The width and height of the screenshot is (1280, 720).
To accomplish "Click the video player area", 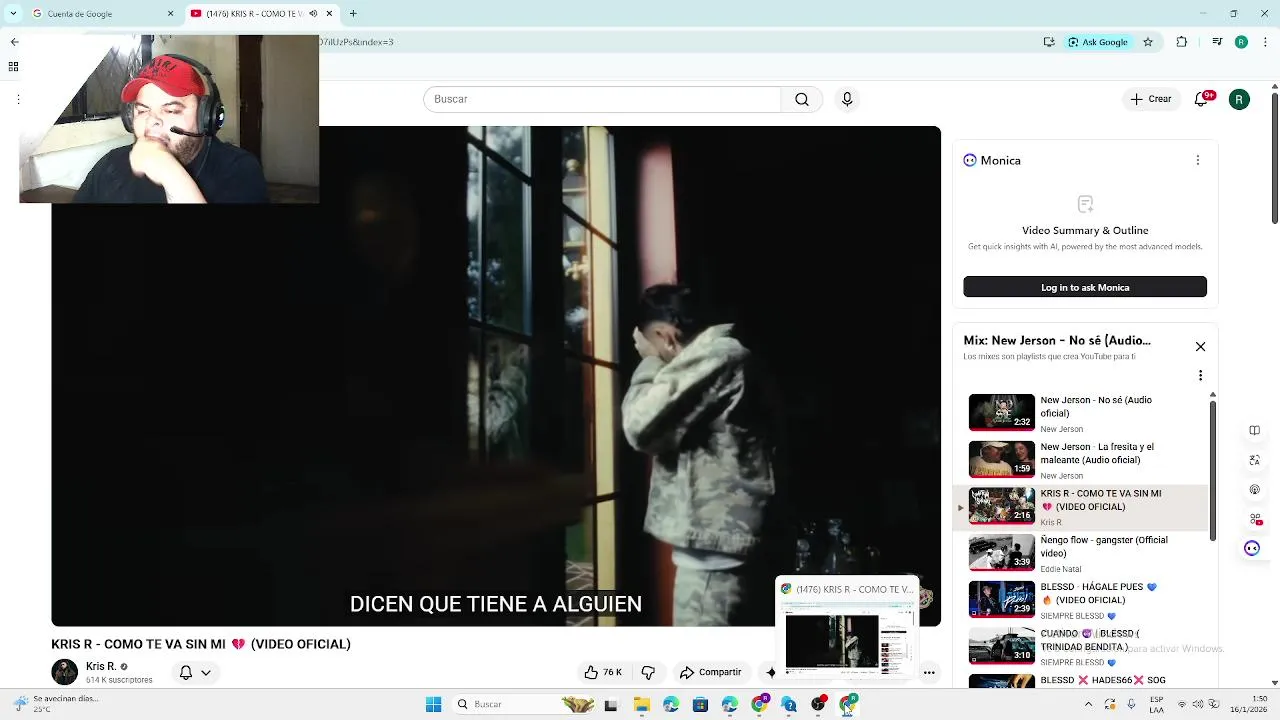I will tap(496, 376).
